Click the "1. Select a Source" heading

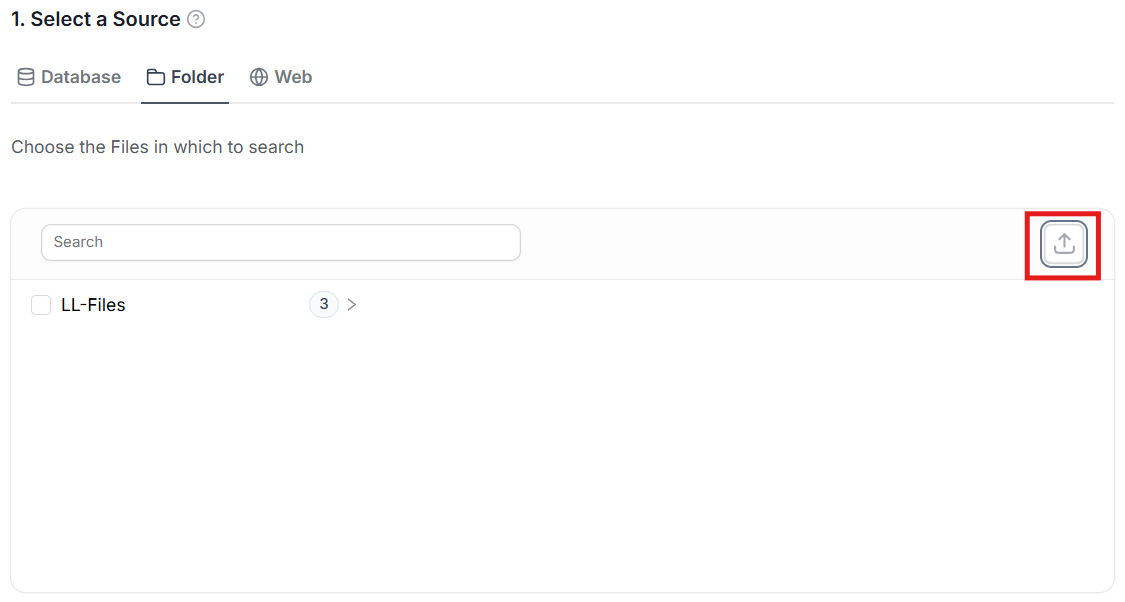pos(96,19)
